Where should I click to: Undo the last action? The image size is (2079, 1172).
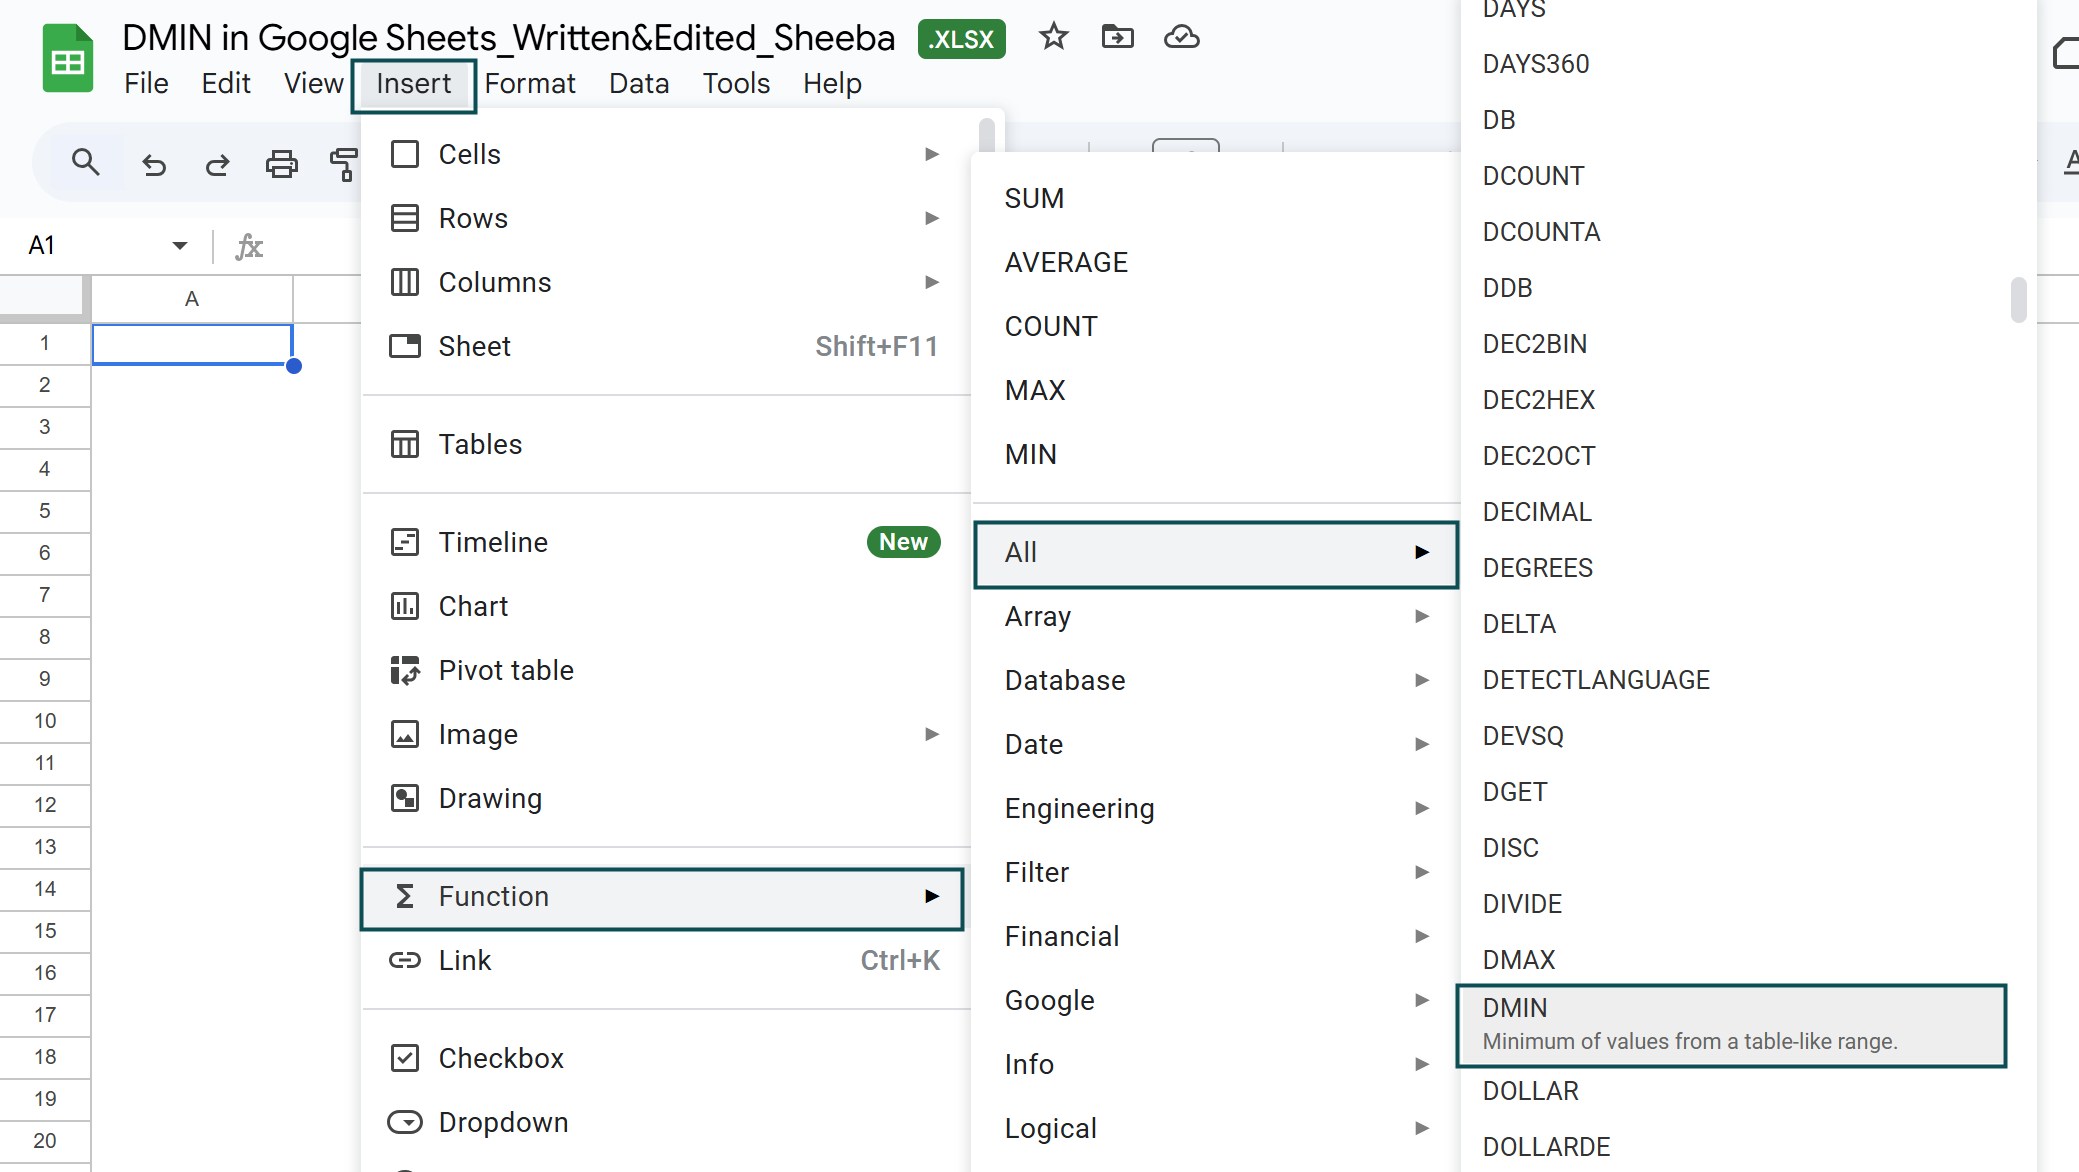click(x=153, y=164)
